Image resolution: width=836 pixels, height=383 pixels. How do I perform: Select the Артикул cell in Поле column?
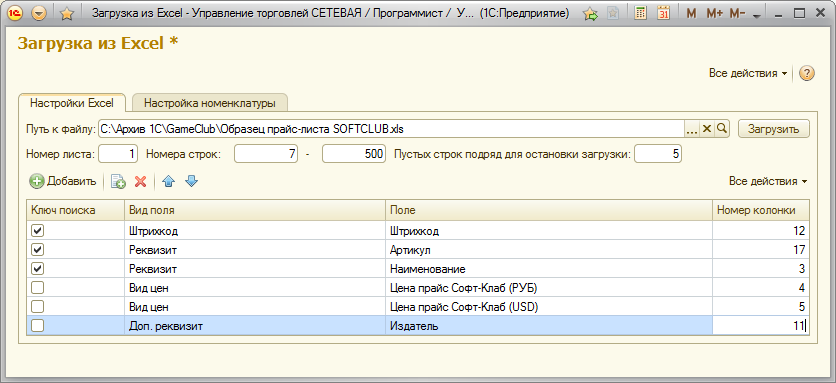click(x=549, y=250)
